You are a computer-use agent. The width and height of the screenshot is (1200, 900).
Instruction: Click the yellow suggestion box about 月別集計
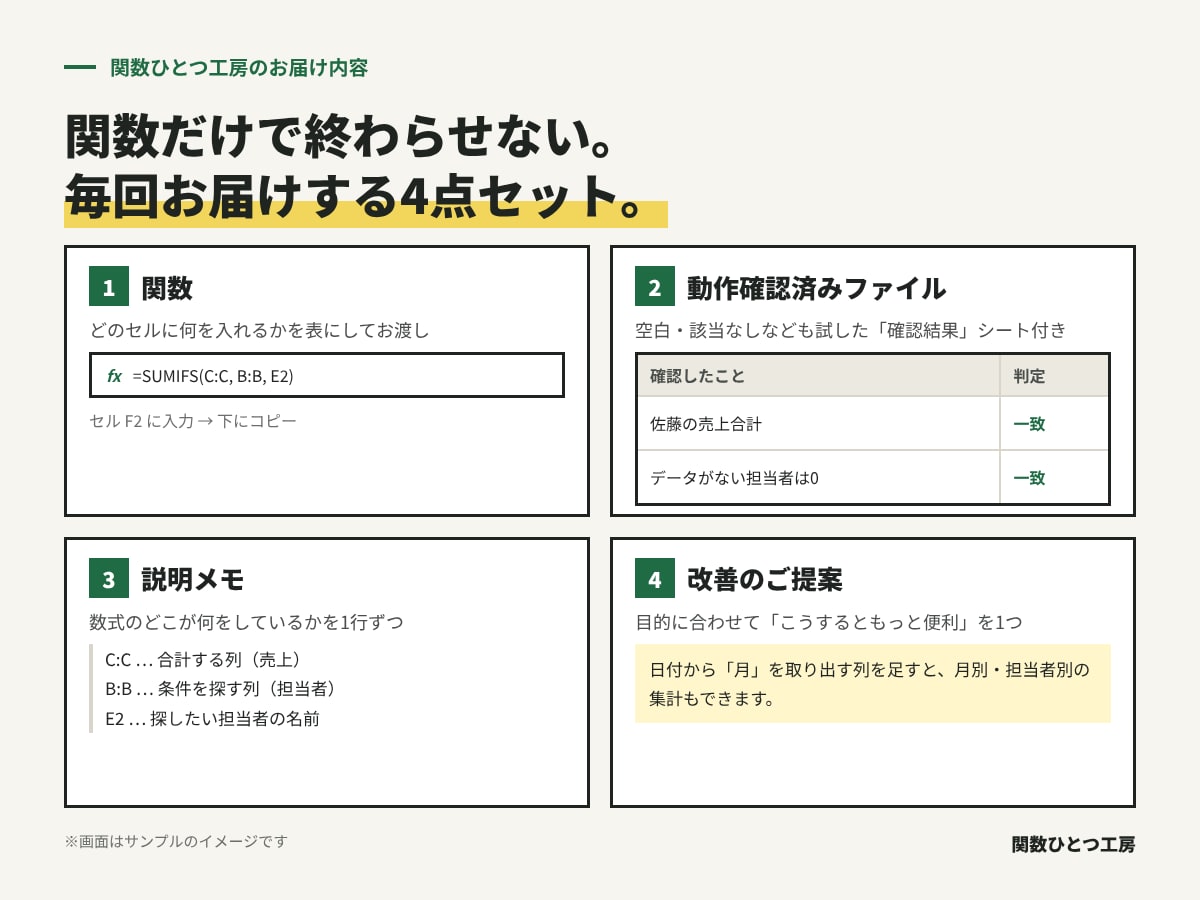coord(873,683)
